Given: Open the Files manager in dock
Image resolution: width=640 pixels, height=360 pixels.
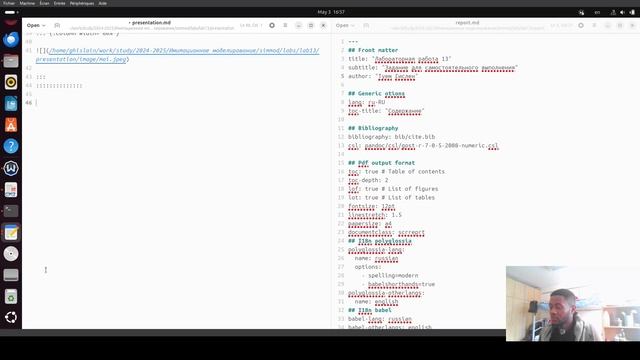Looking at the screenshot, I should (x=11, y=61).
